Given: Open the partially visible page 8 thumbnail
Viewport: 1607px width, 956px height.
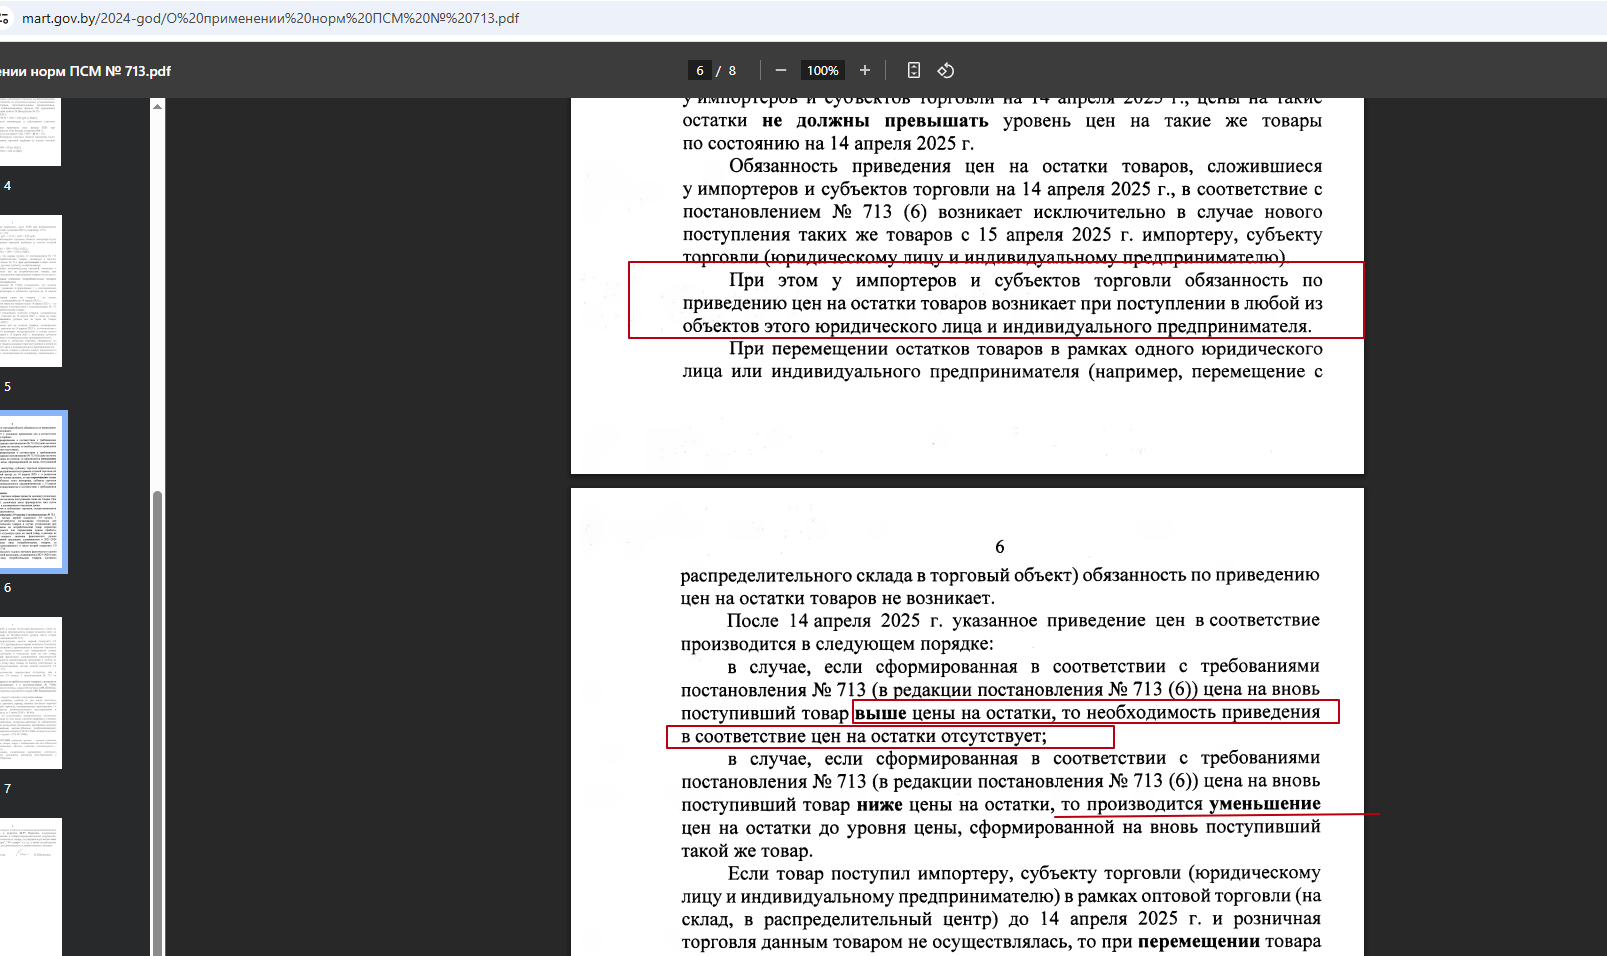Looking at the screenshot, I should (30, 885).
